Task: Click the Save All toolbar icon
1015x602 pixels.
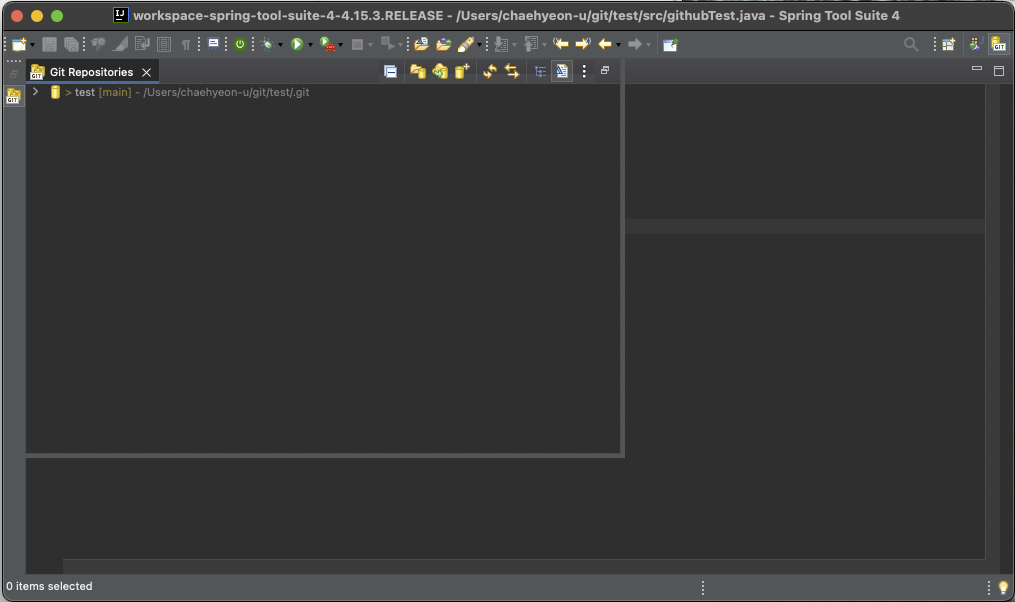Action: click(x=71, y=45)
